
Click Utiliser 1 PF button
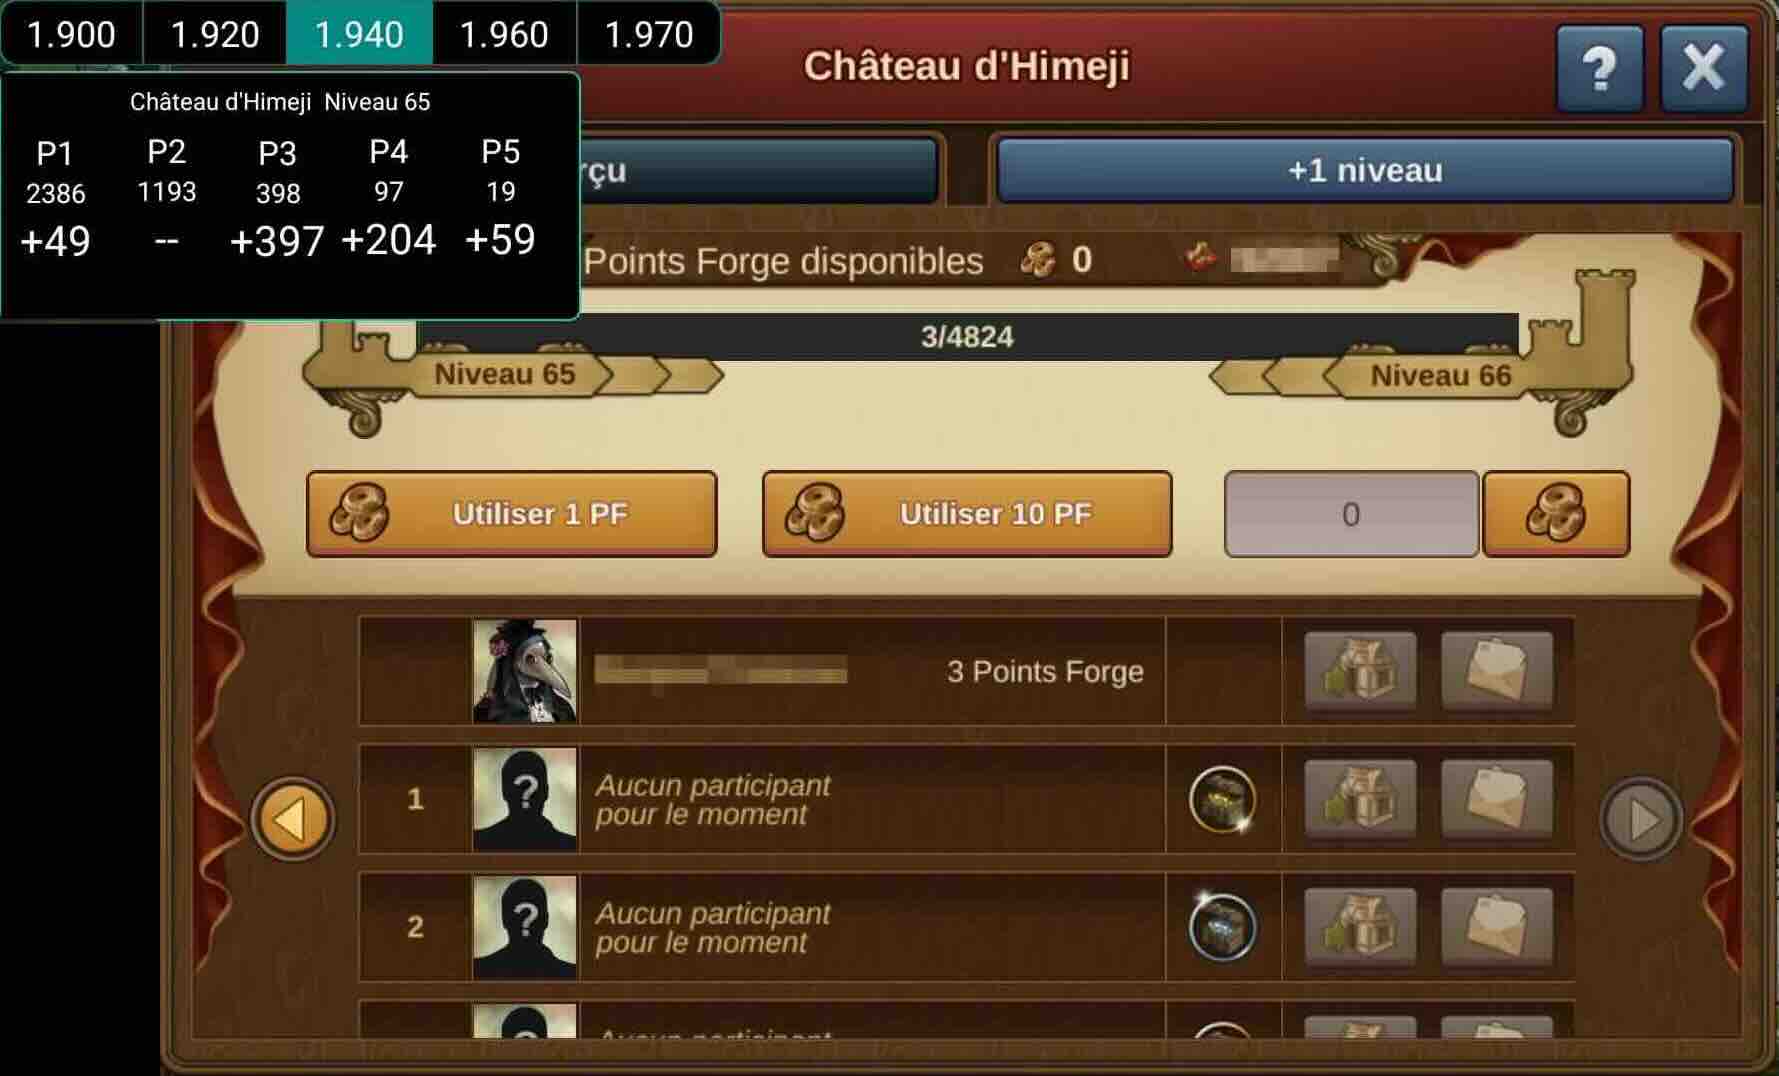click(x=512, y=514)
